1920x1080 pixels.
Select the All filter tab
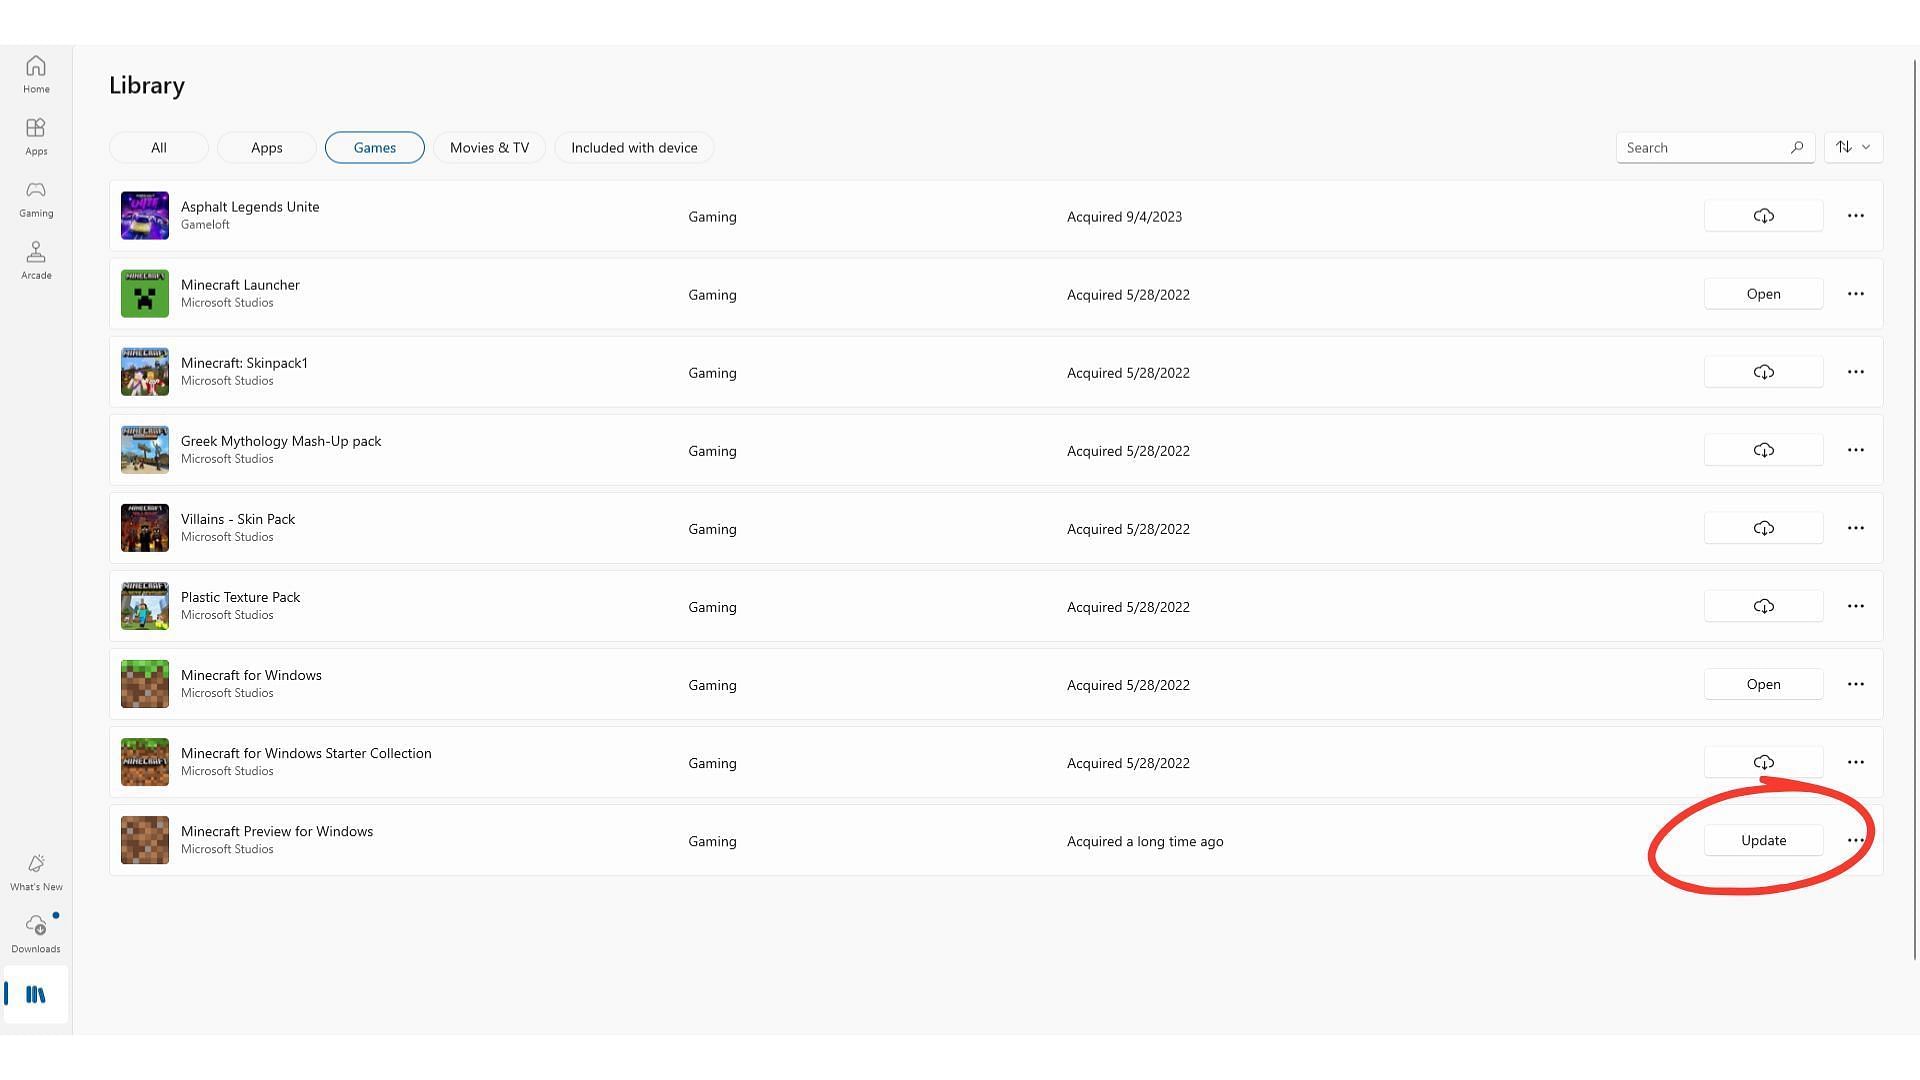158,146
